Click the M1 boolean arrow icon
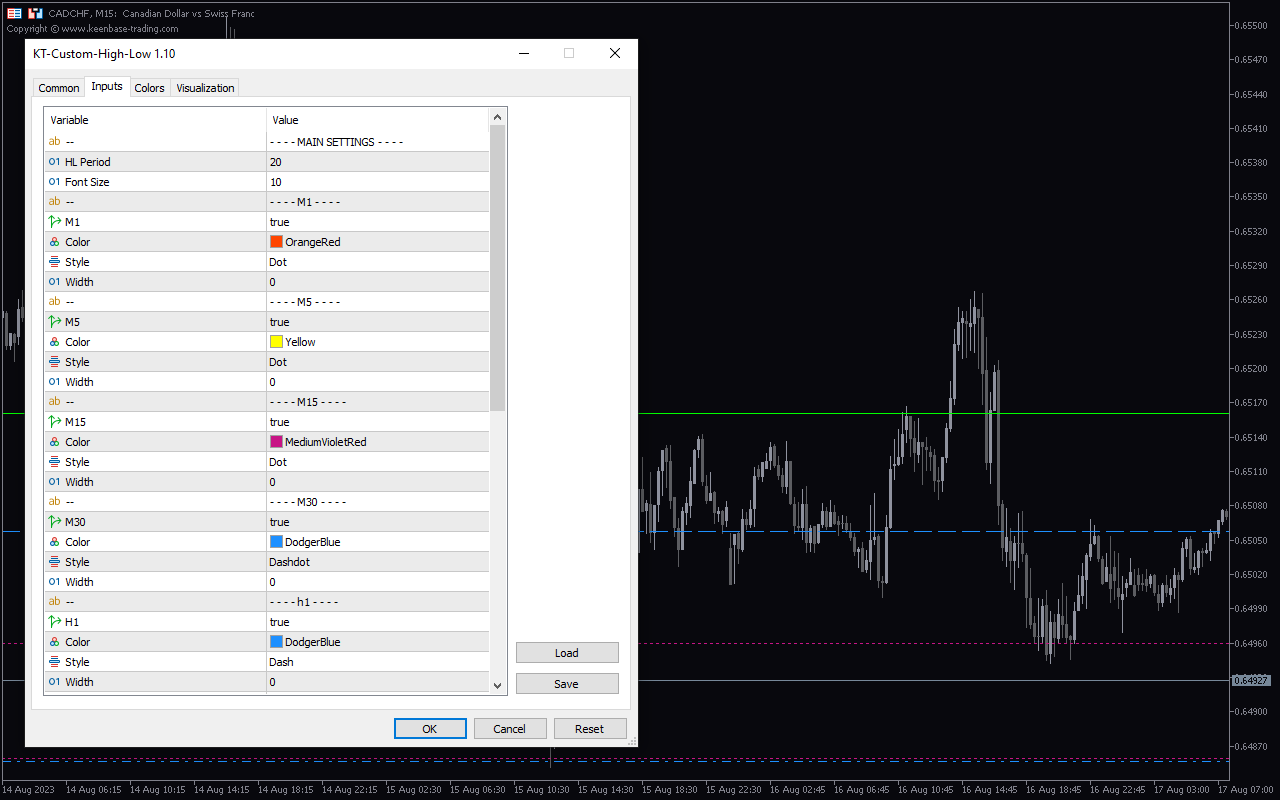Viewport: 1280px width, 800px height. coord(55,222)
